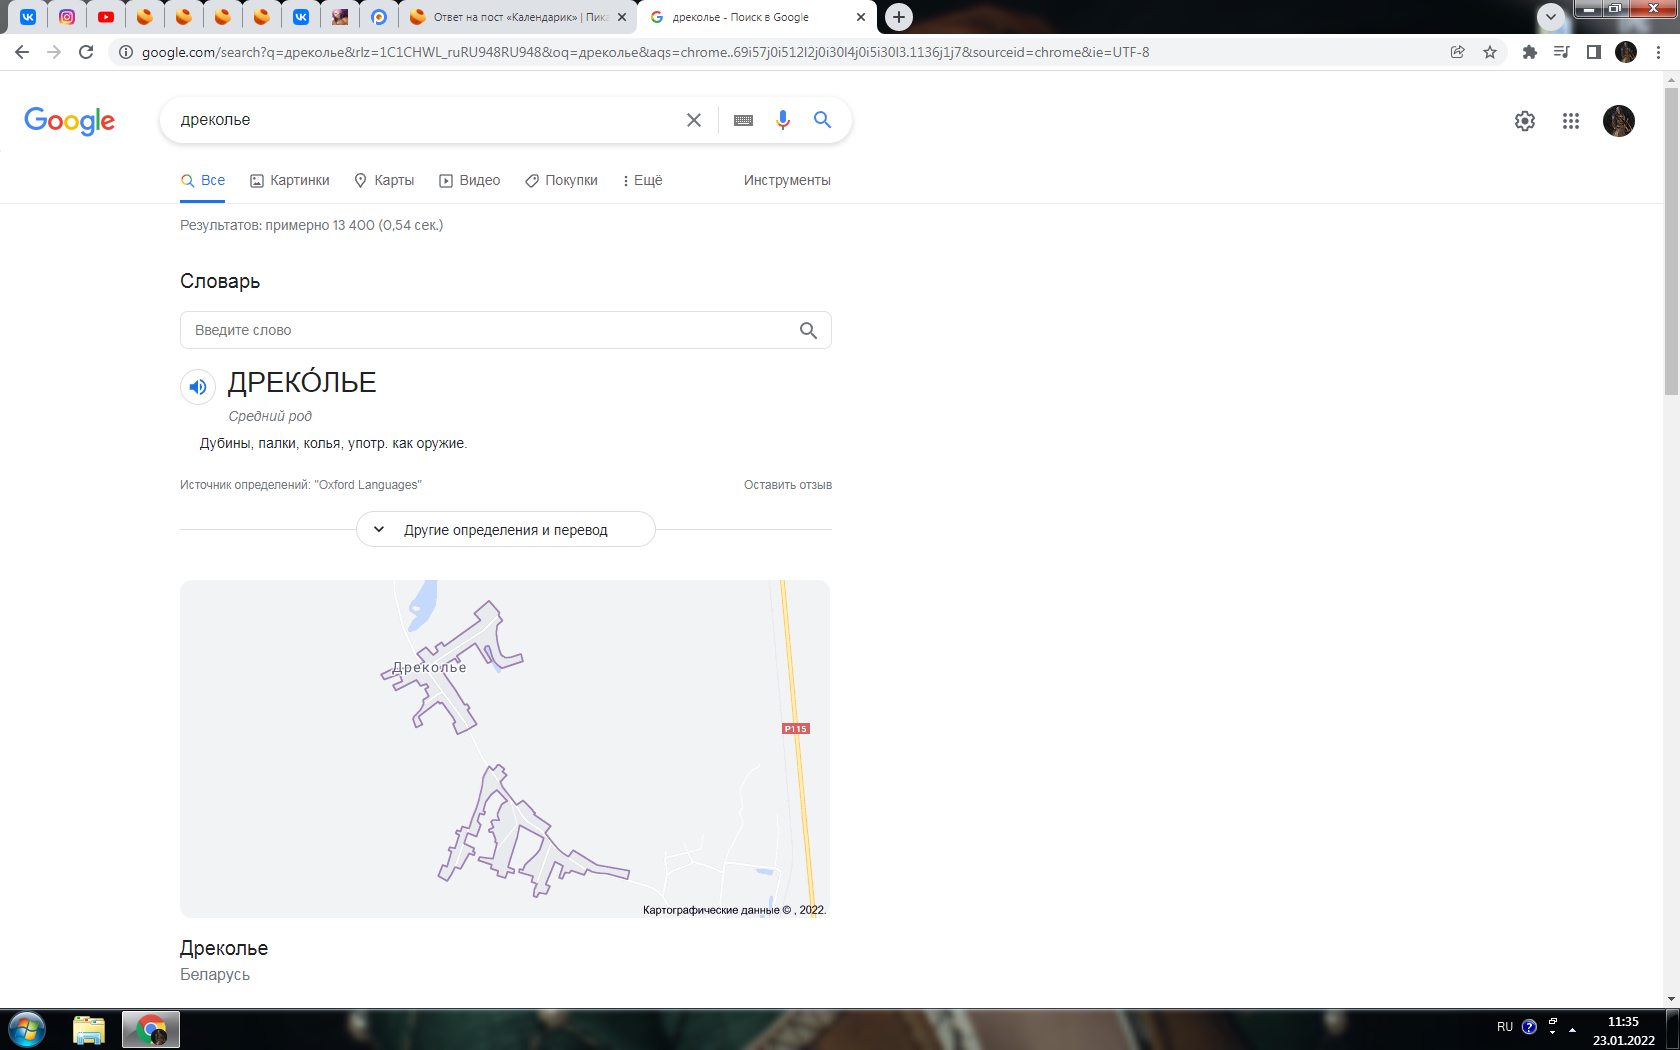Image resolution: width=1680 pixels, height=1050 pixels.
Task: Click the Словарь heading
Action: click(220, 281)
